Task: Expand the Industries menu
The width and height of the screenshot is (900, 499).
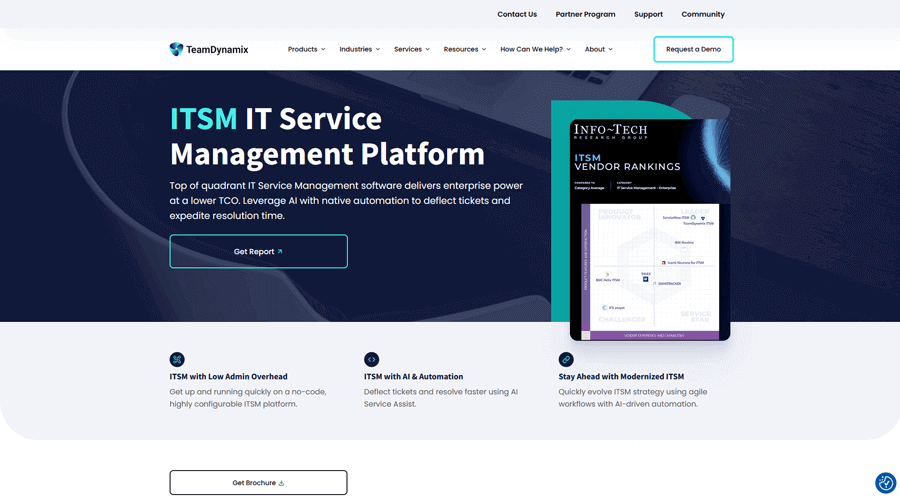Action: tap(359, 49)
